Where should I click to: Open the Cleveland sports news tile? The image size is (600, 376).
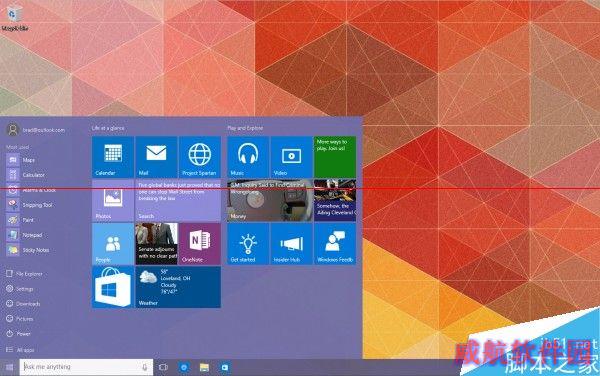point(335,200)
